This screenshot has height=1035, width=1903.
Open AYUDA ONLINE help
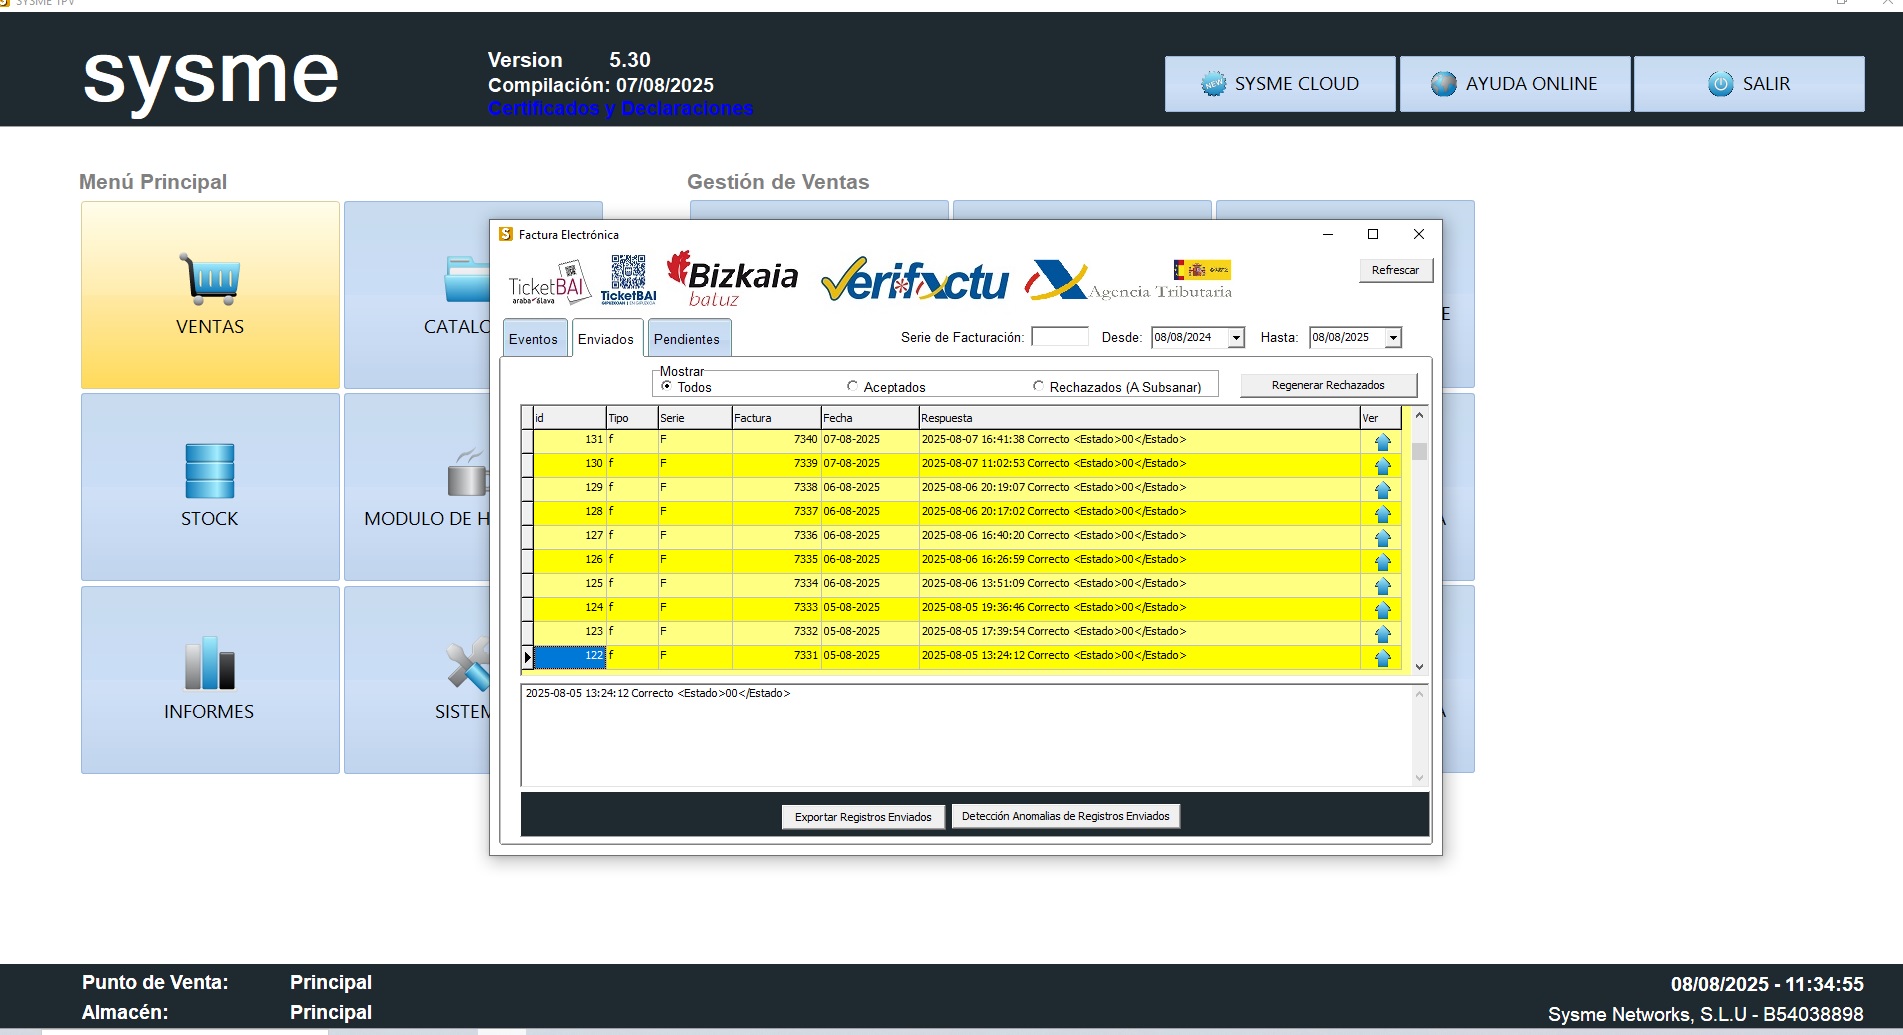(x=1514, y=84)
